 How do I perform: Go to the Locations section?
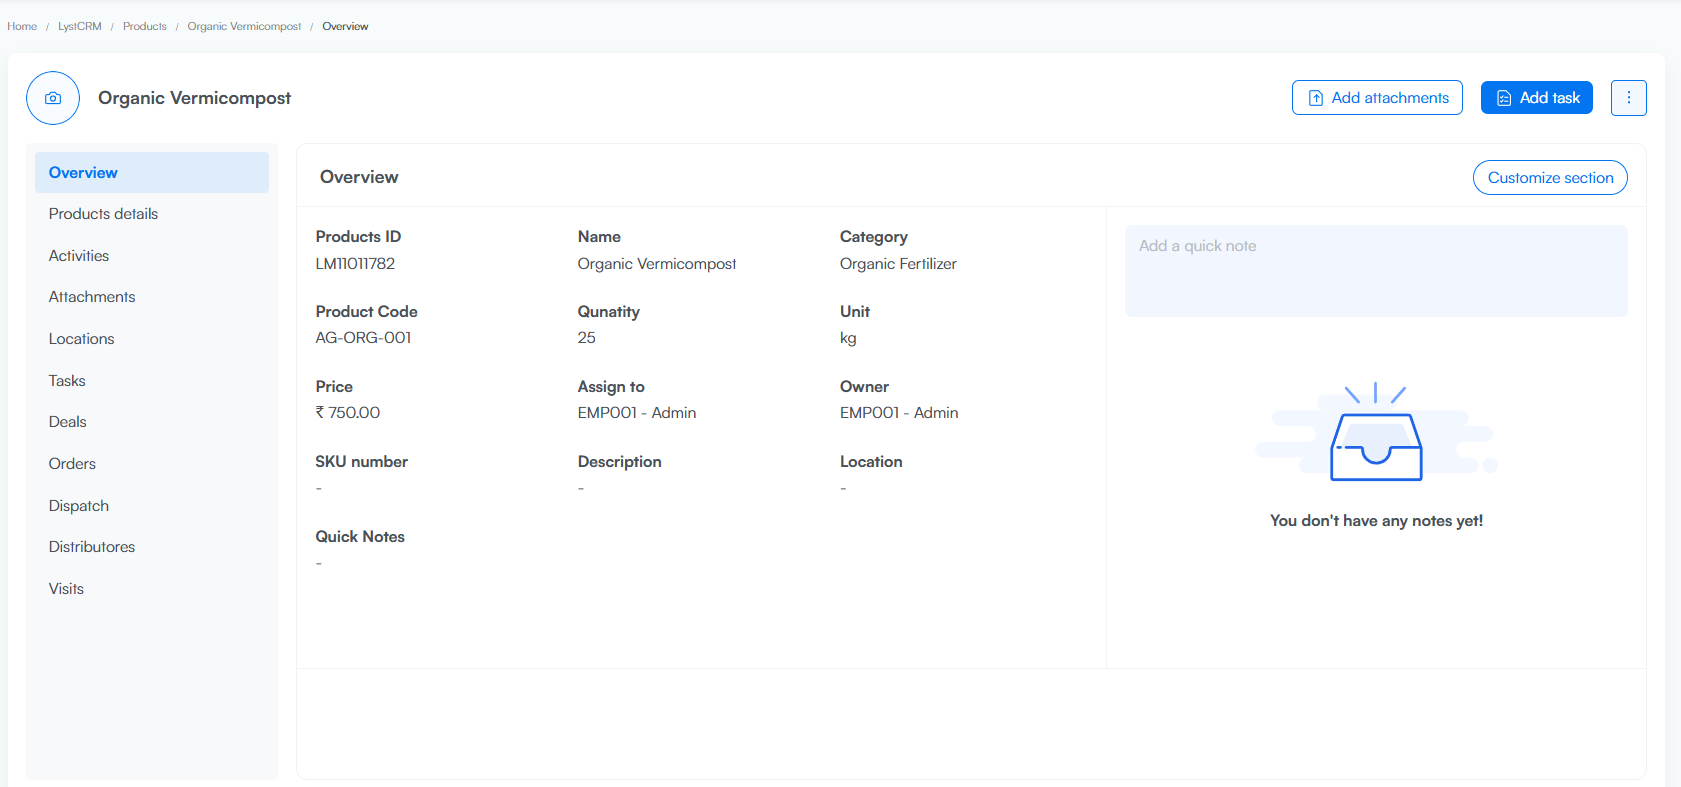click(82, 339)
